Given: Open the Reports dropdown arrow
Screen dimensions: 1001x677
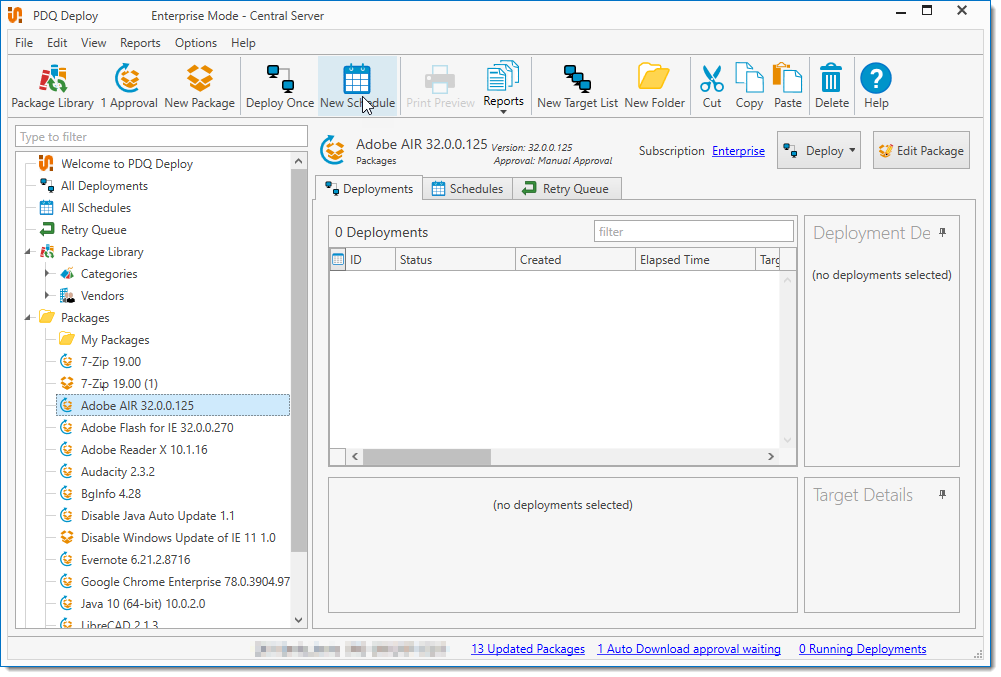Looking at the screenshot, I should (x=503, y=113).
